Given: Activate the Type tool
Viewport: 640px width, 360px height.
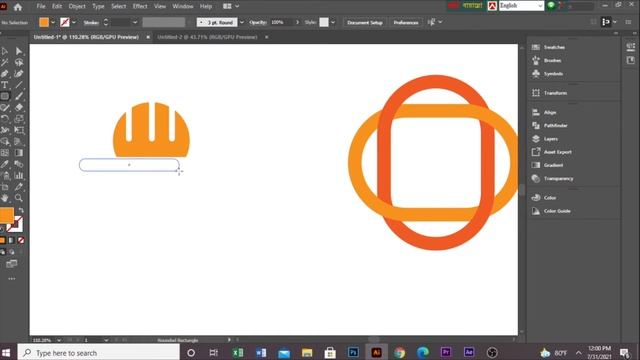Looking at the screenshot, I should (x=5, y=85).
